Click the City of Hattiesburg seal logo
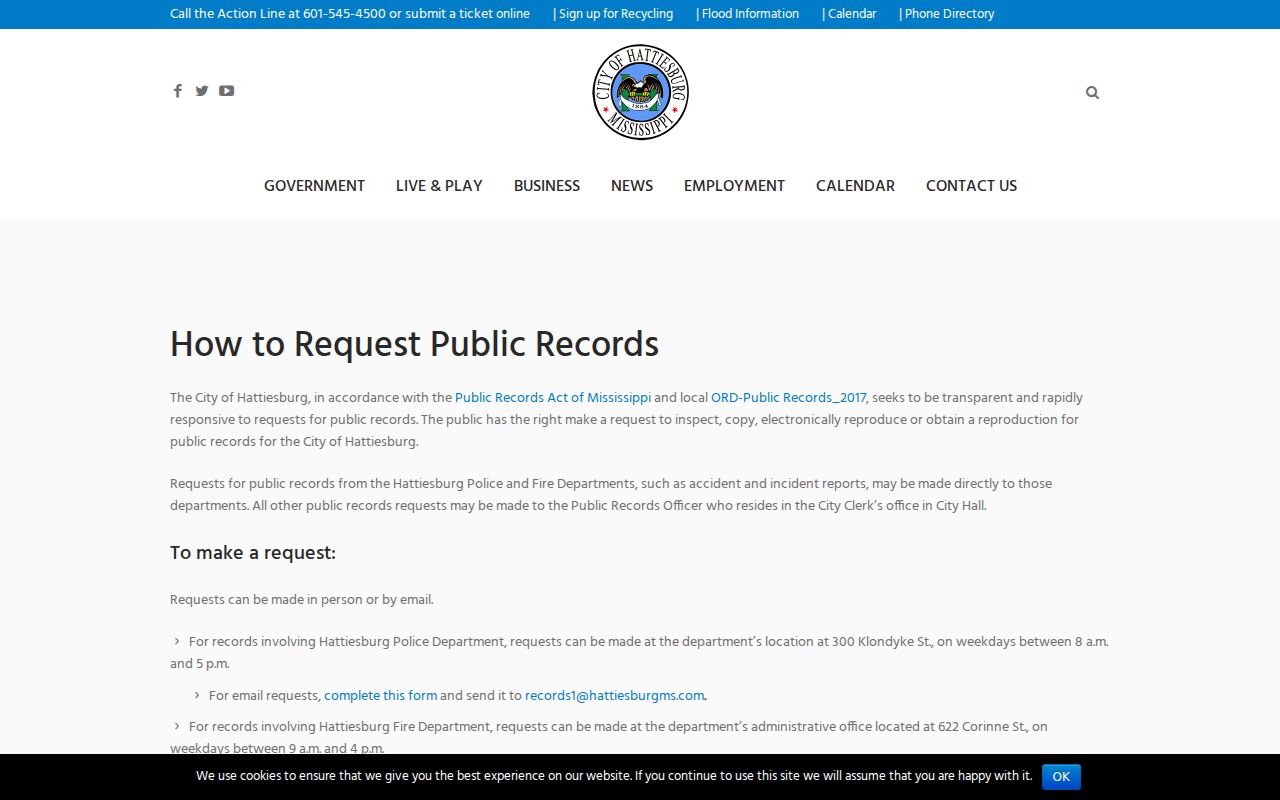Image resolution: width=1280 pixels, height=800 pixels. pyautogui.click(x=640, y=92)
